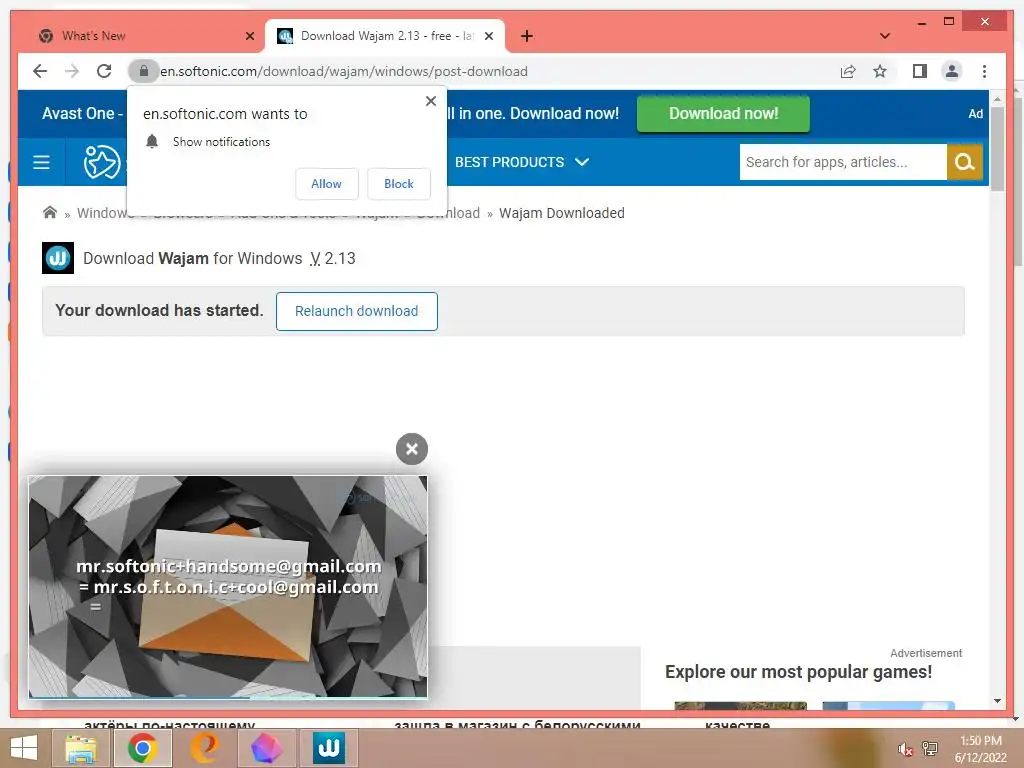Image resolution: width=1024 pixels, height=768 pixels.
Task: Switch to the What's New tab
Action: (x=138, y=36)
